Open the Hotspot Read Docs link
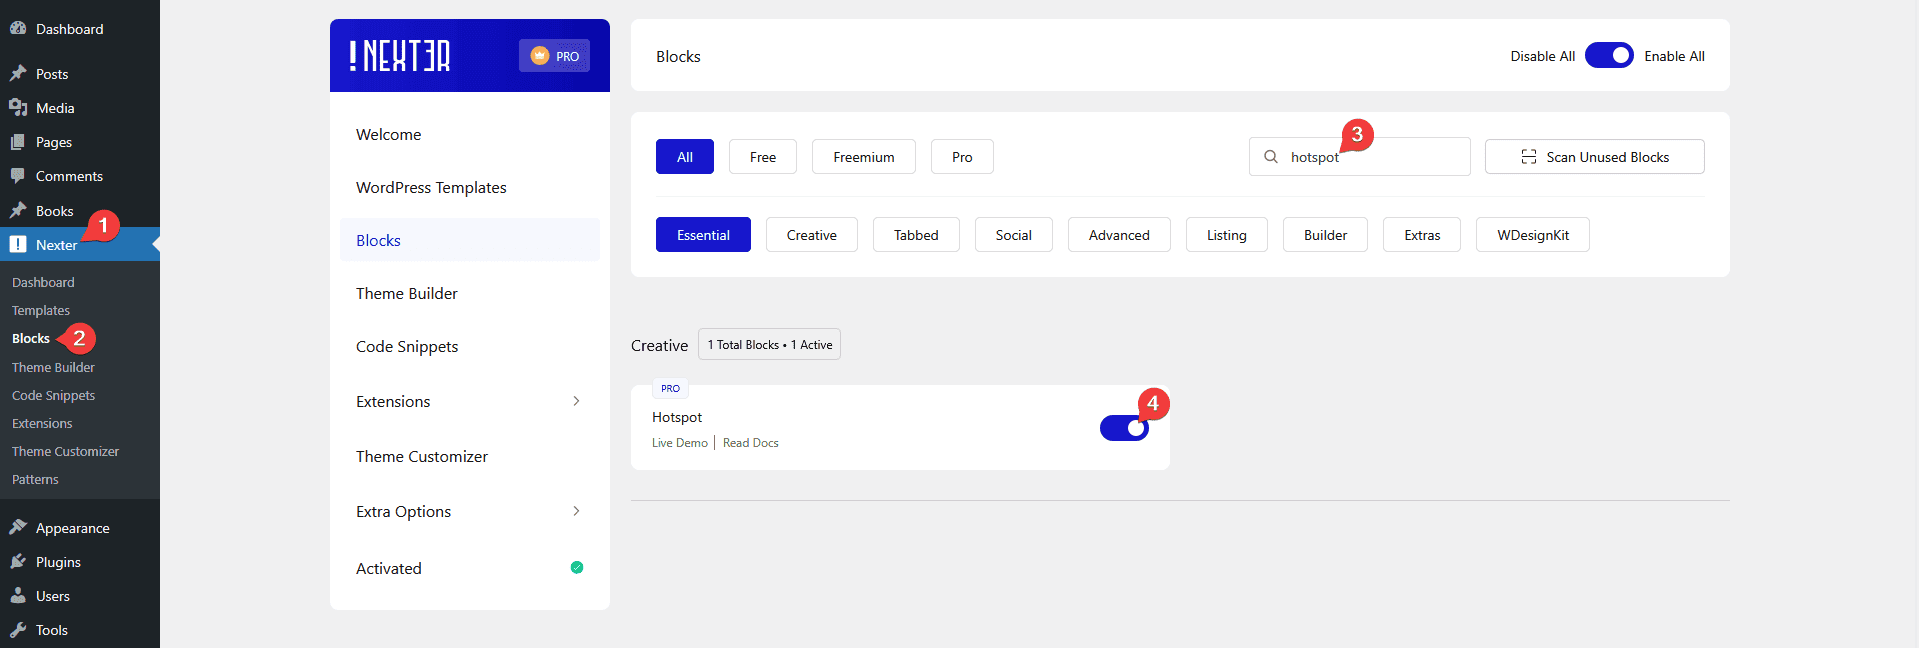This screenshot has width=1919, height=648. (750, 443)
